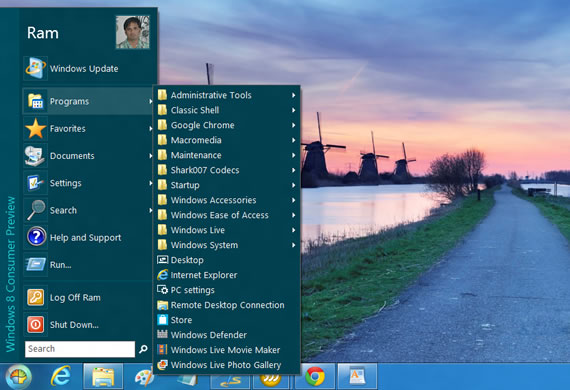Click the Run icon

(35, 264)
